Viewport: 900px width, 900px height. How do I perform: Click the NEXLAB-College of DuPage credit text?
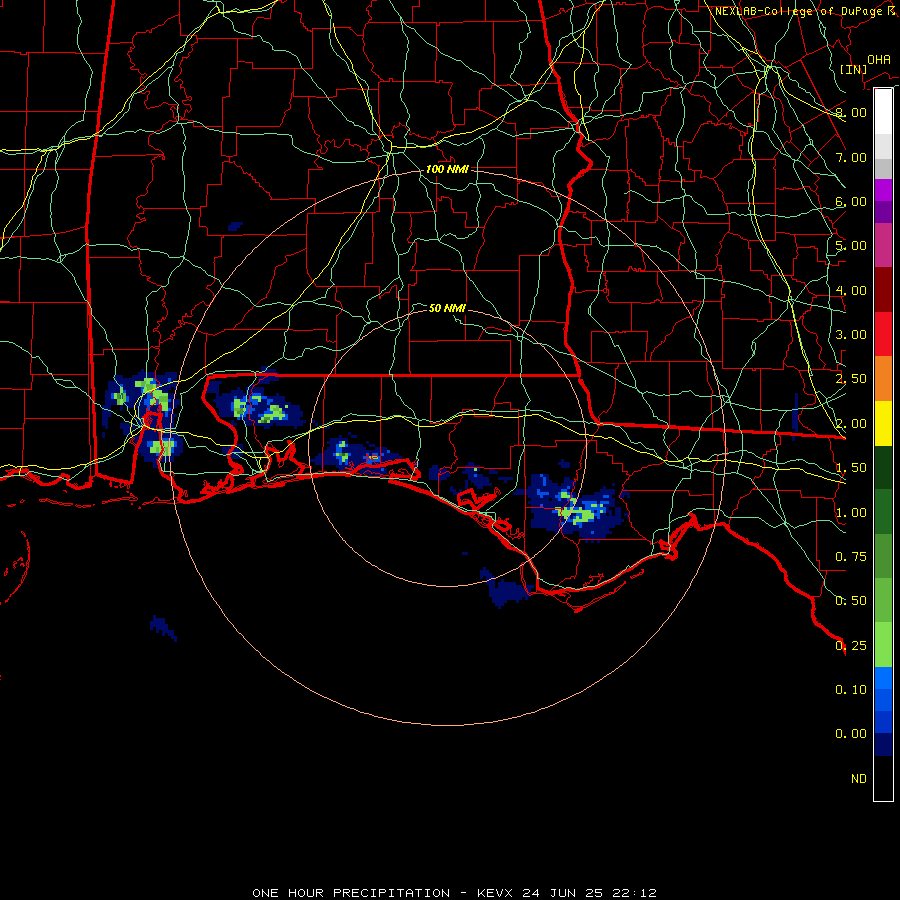805,11
